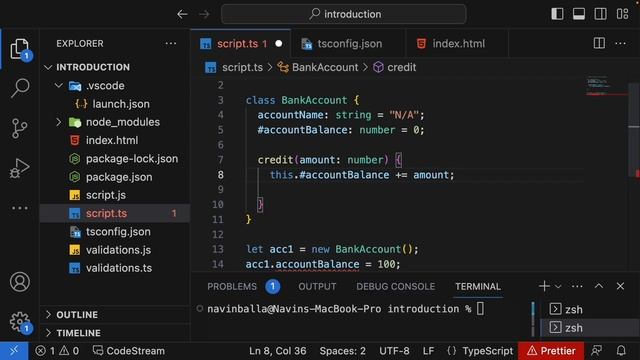Open package-lock.json file
The image size is (640, 360).
115,159
